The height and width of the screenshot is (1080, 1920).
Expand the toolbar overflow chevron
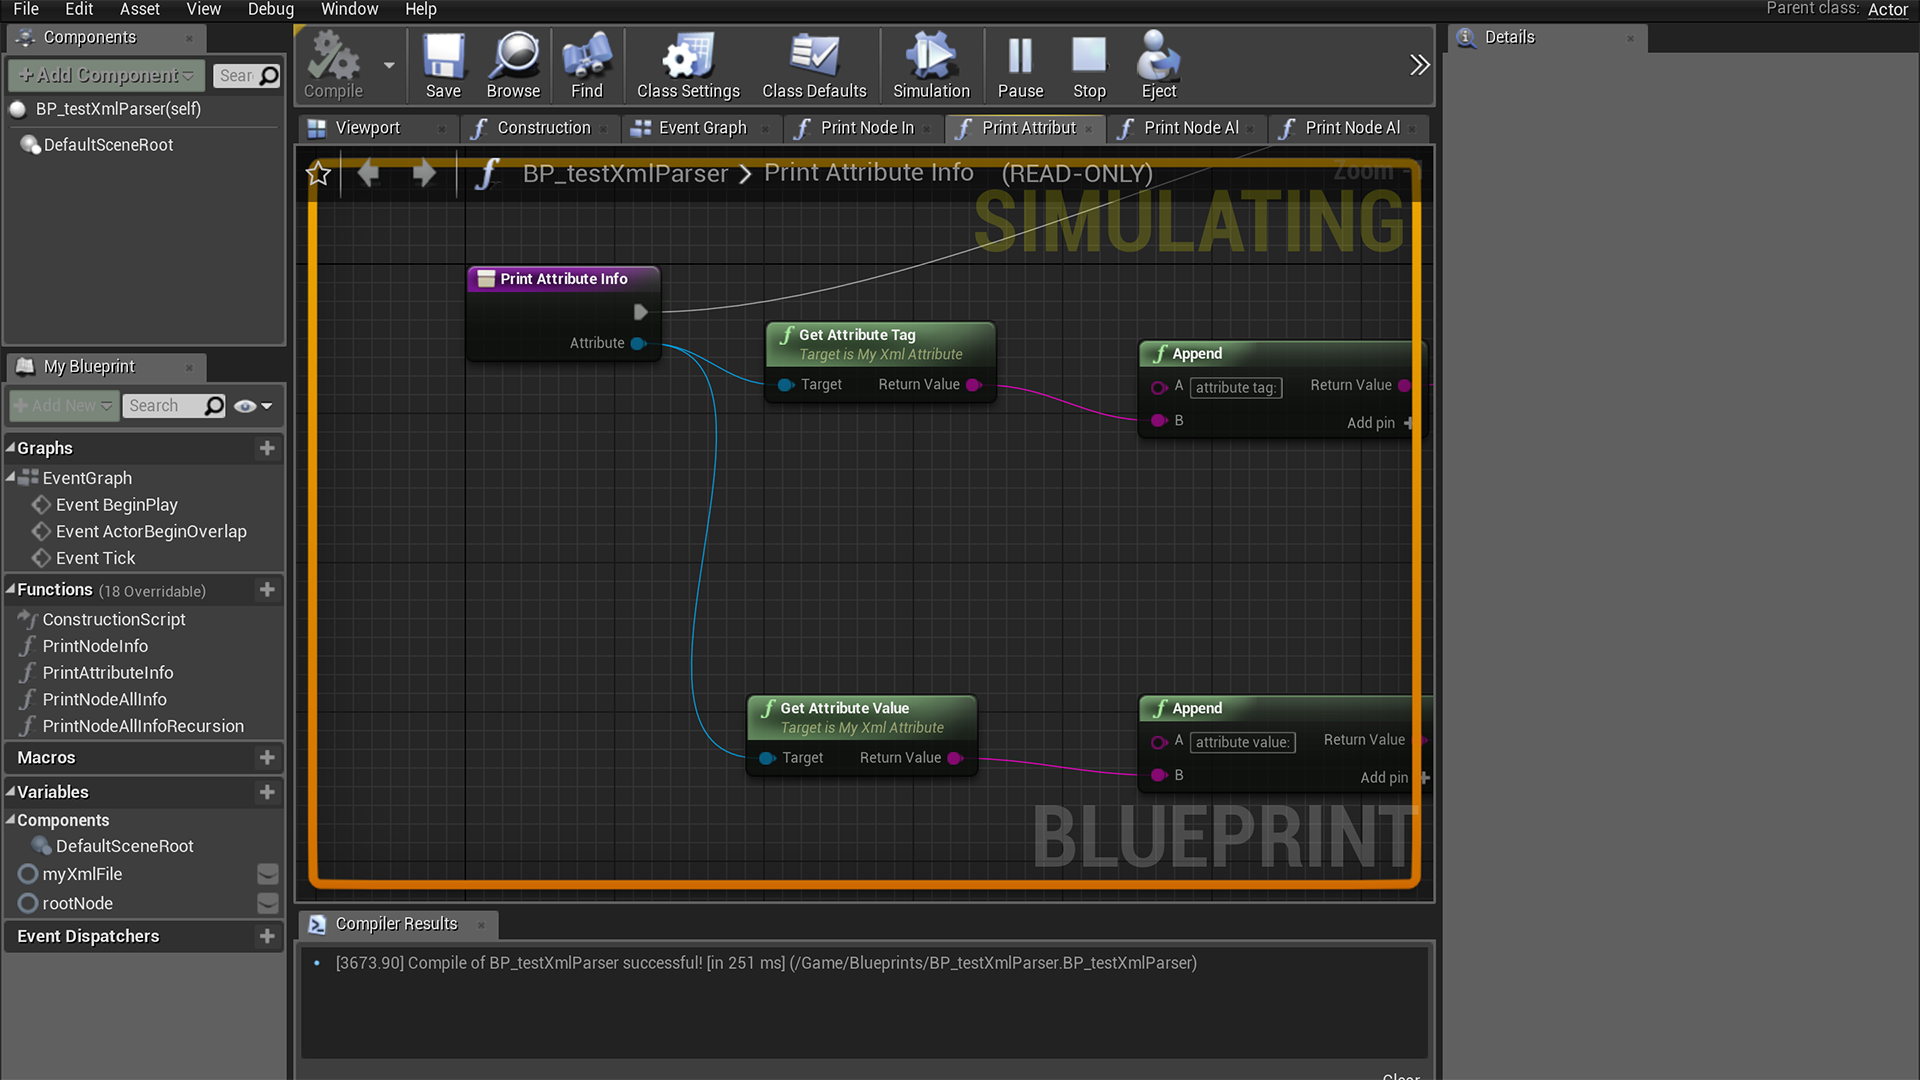[1419, 66]
